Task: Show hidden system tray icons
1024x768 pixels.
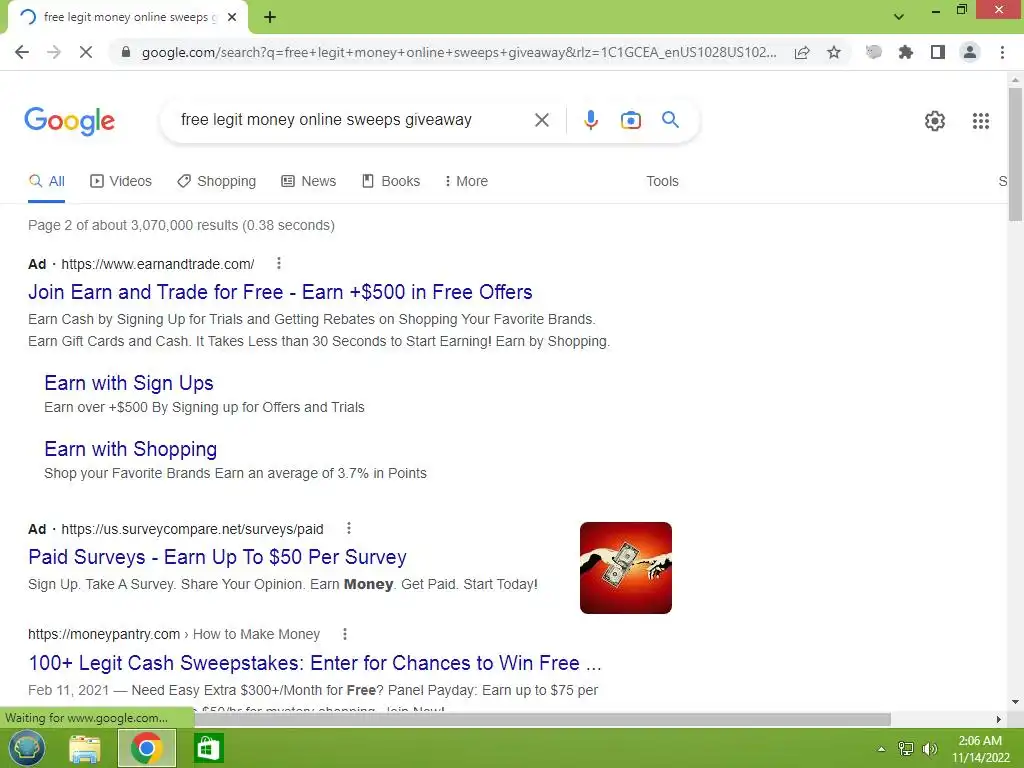Action: coord(882,749)
